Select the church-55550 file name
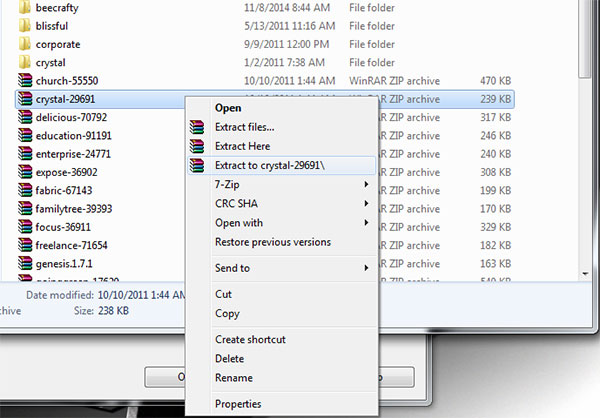 tap(67, 81)
